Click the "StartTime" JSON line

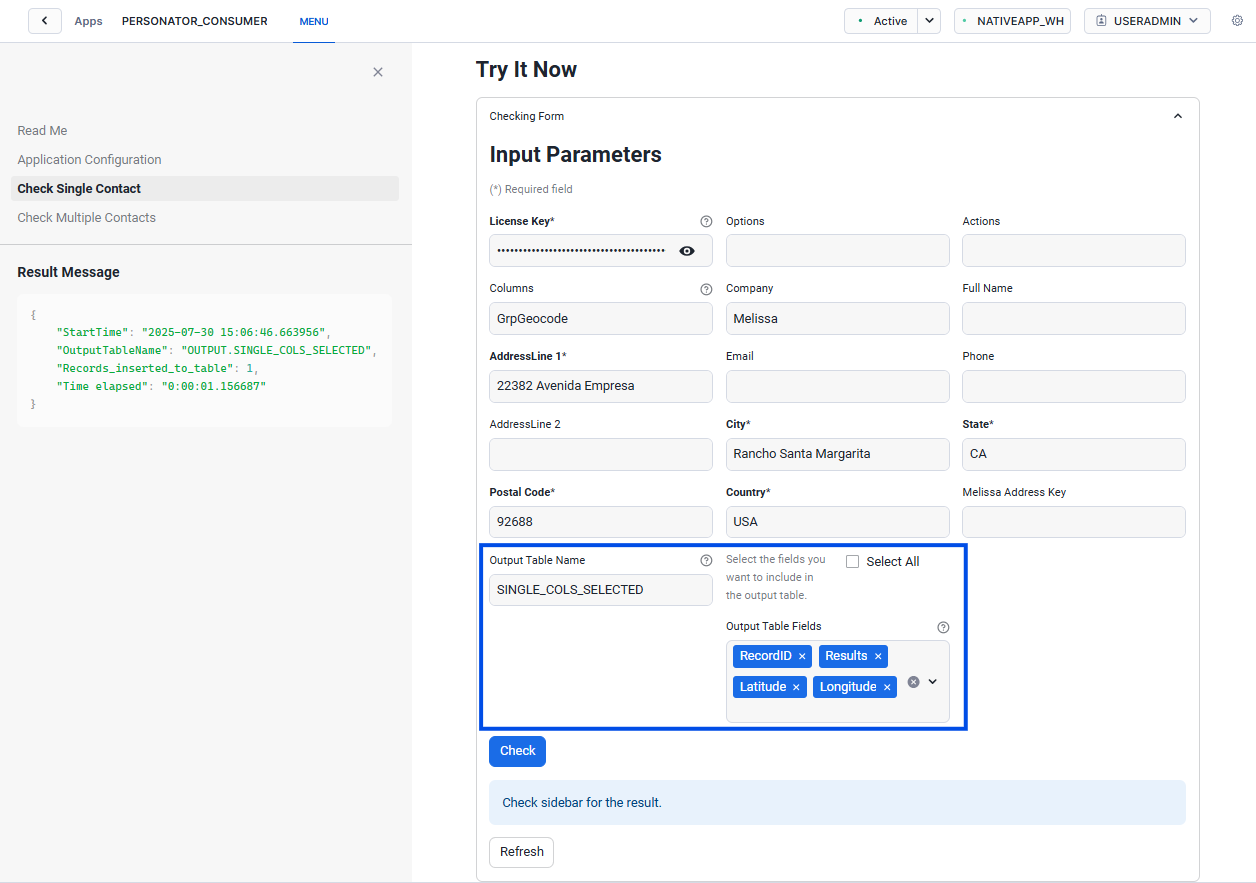(x=193, y=333)
